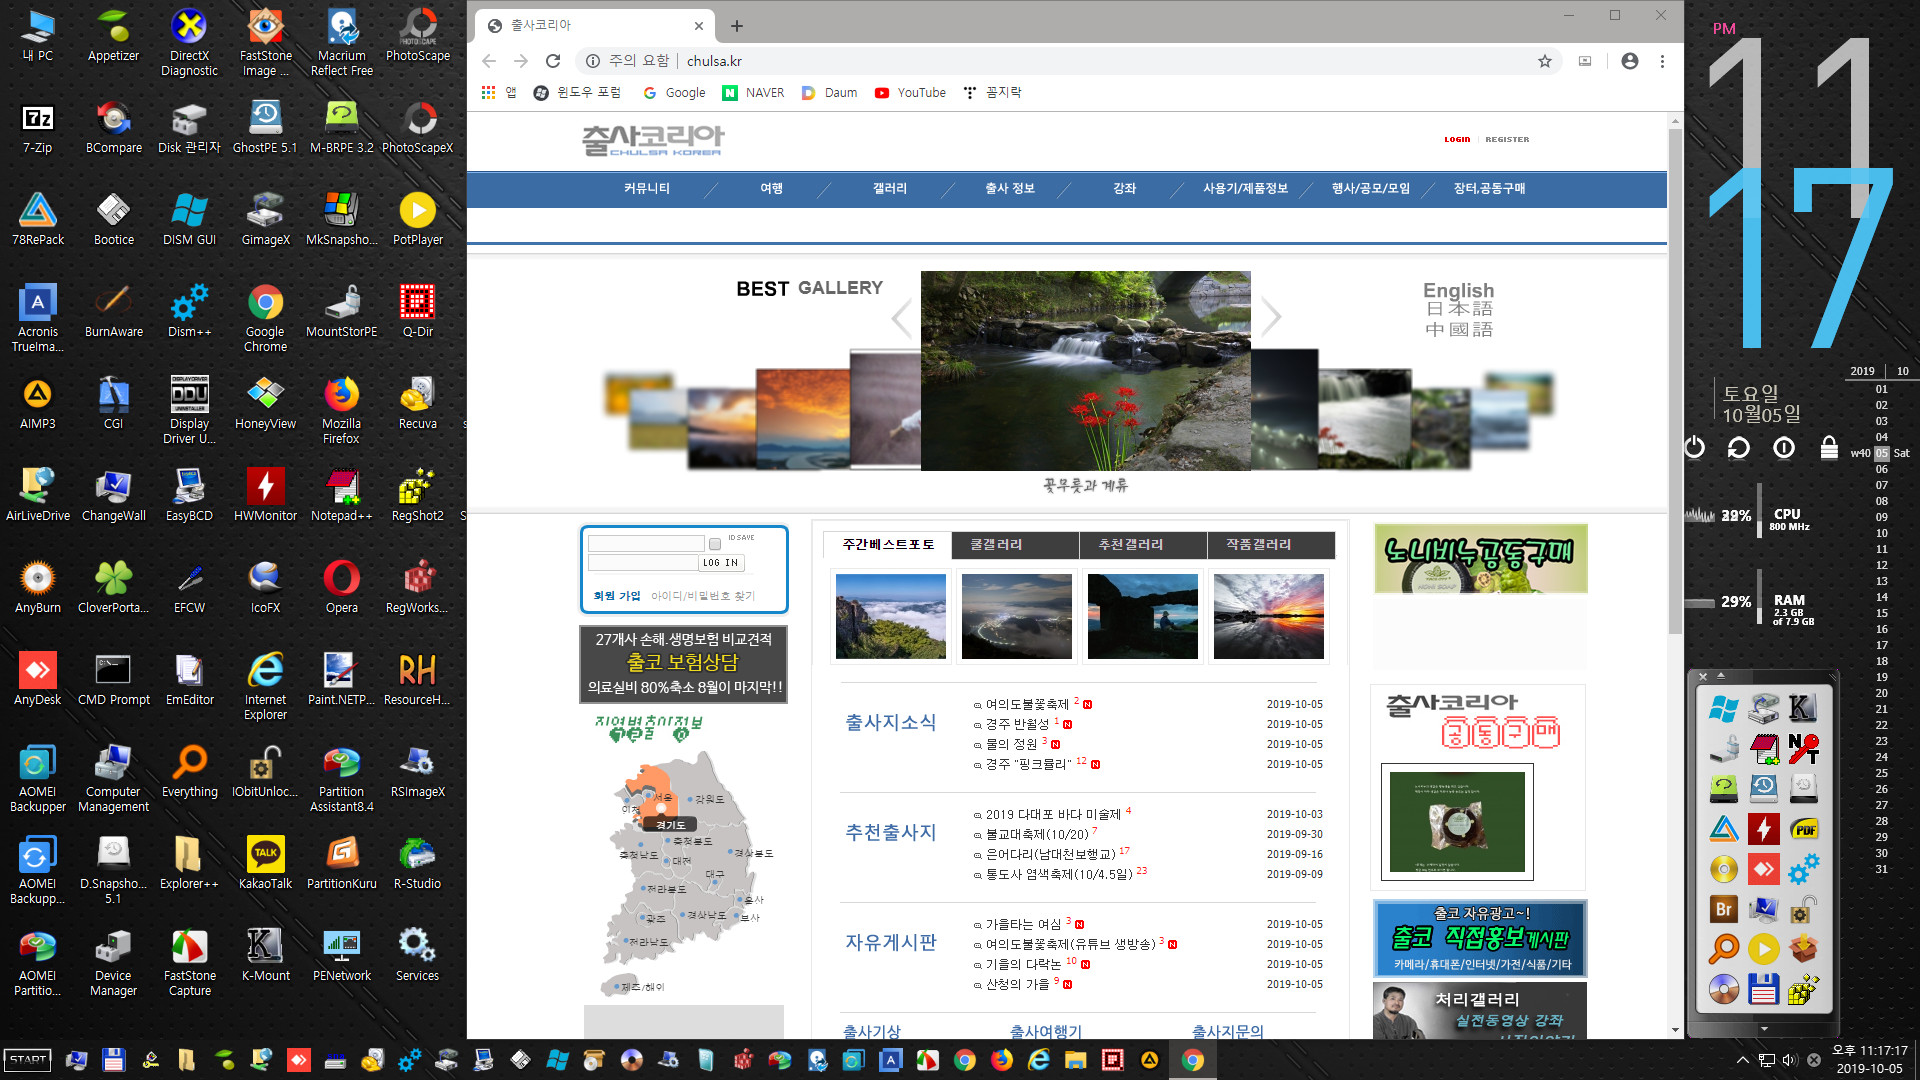Open Recuva desktop icon
Viewport: 1920px width, 1080px height.
[417, 404]
